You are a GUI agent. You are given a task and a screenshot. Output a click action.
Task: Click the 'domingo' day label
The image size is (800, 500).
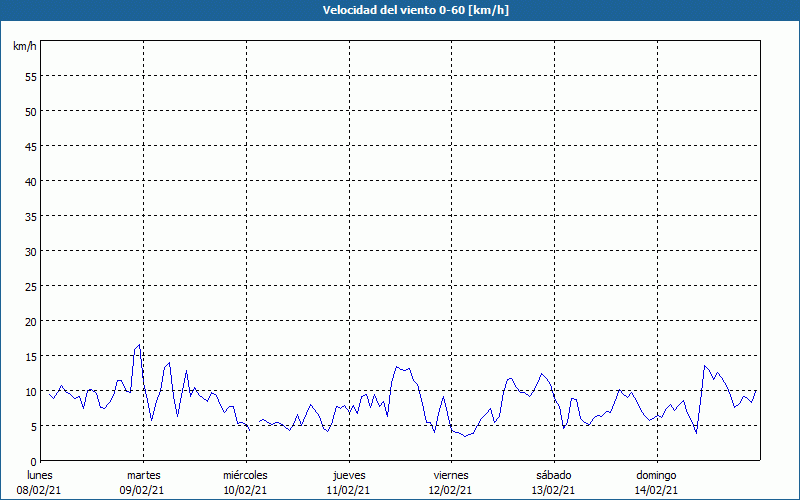coord(657,476)
